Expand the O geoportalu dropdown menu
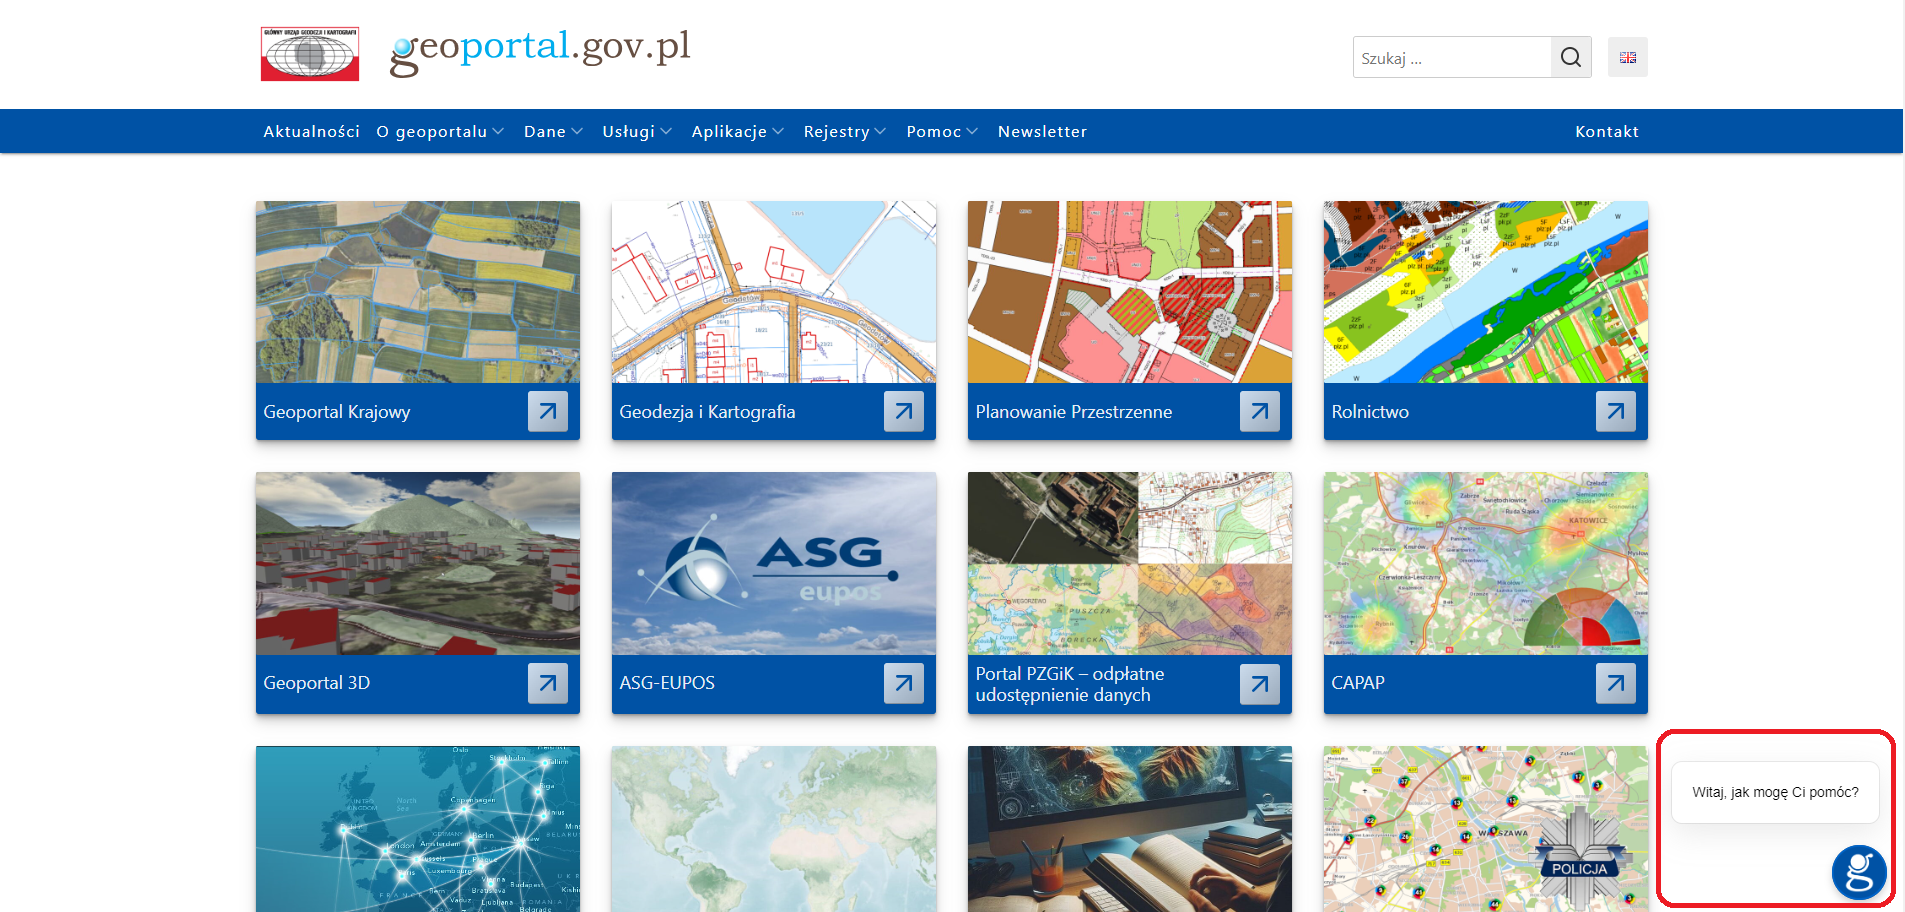This screenshot has width=1905, height=912. click(x=440, y=132)
